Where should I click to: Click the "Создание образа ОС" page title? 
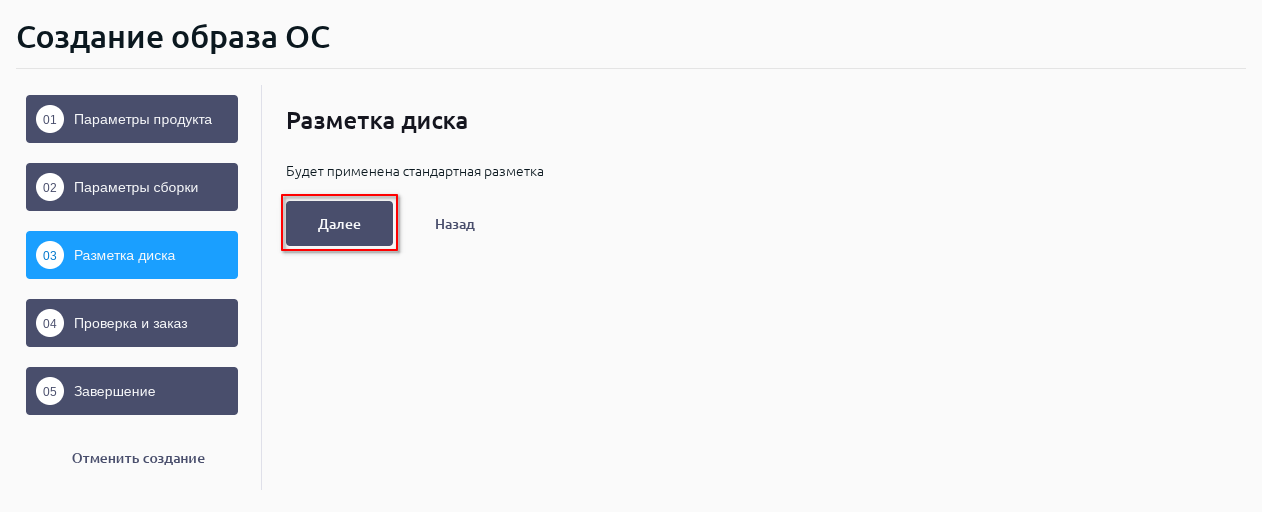tap(173, 37)
